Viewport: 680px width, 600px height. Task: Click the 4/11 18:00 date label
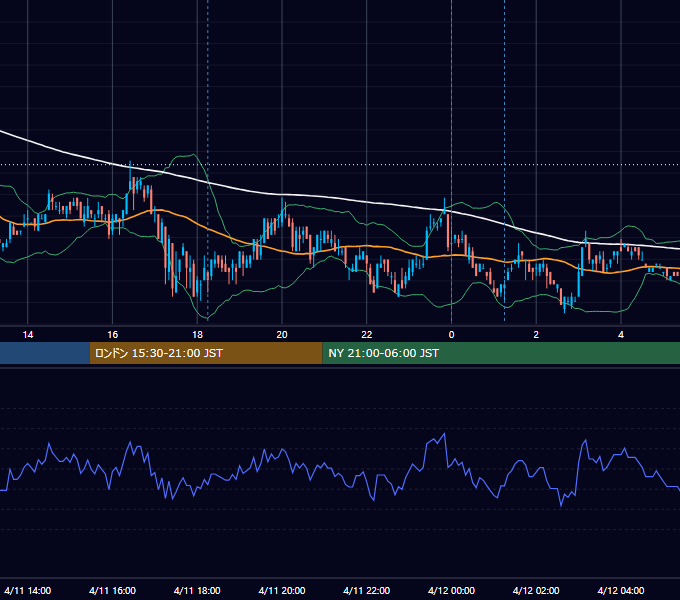point(197,590)
